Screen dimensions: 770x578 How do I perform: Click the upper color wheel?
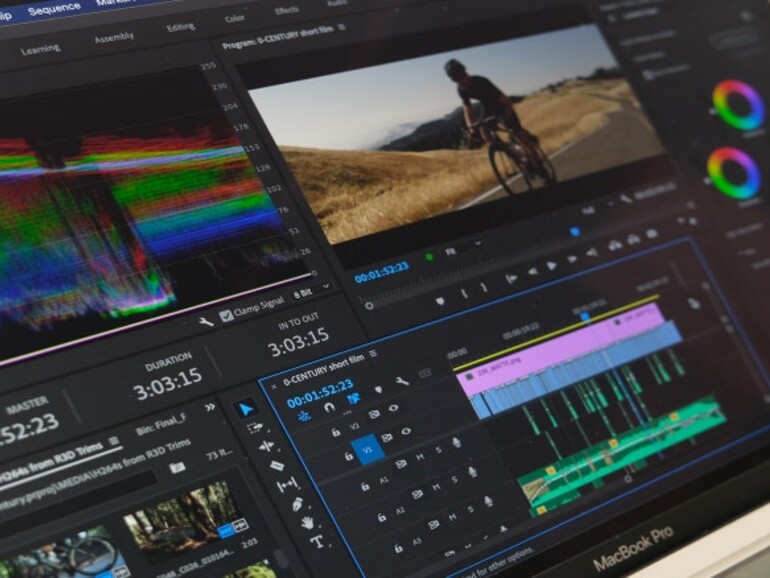pos(737,105)
